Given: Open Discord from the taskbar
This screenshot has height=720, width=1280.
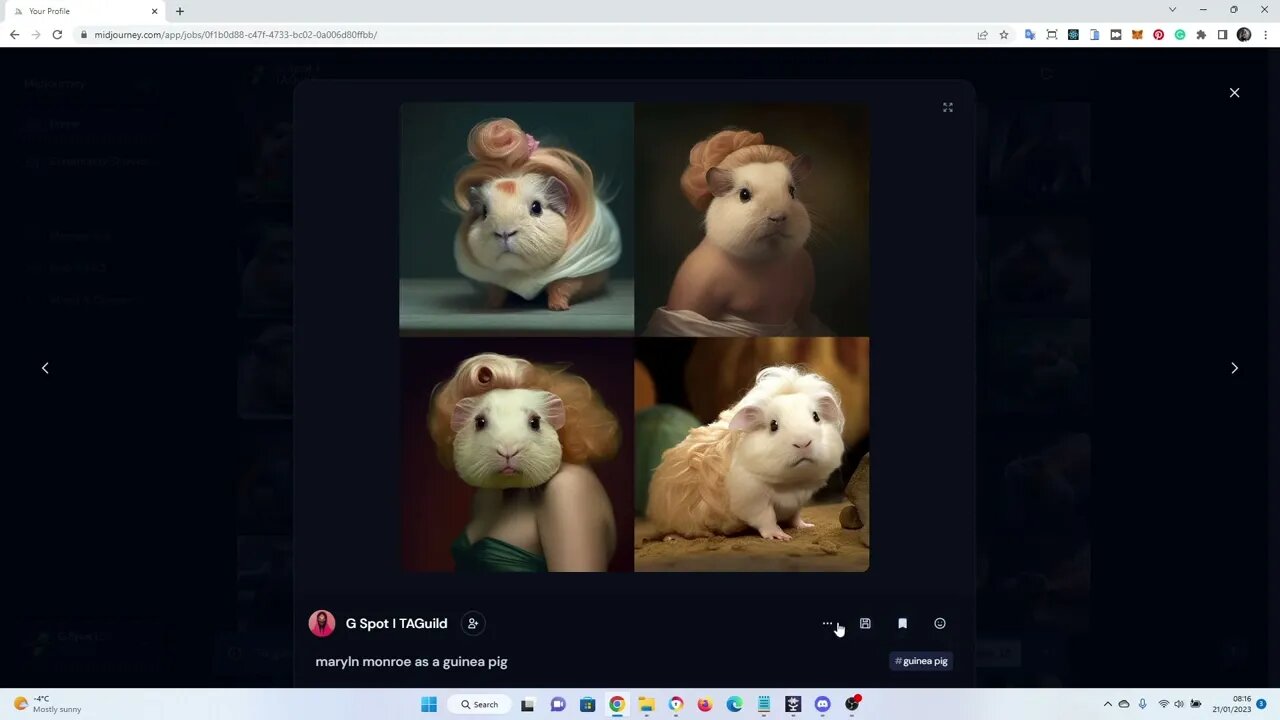Looking at the screenshot, I should click(x=822, y=704).
